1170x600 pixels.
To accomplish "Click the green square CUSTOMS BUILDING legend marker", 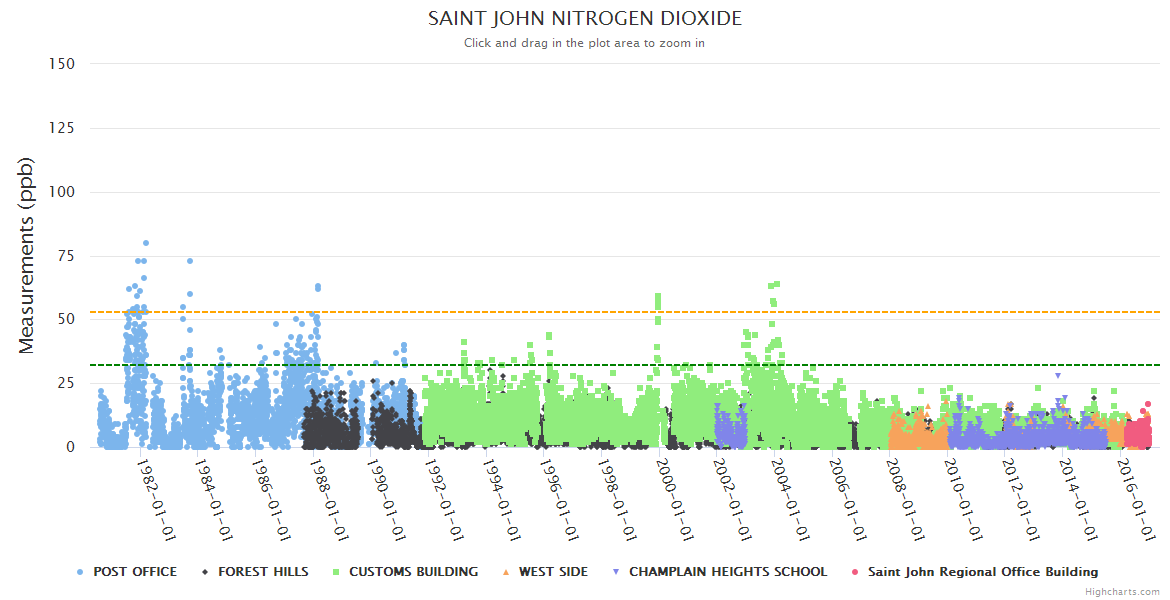I will pyautogui.click(x=335, y=572).
